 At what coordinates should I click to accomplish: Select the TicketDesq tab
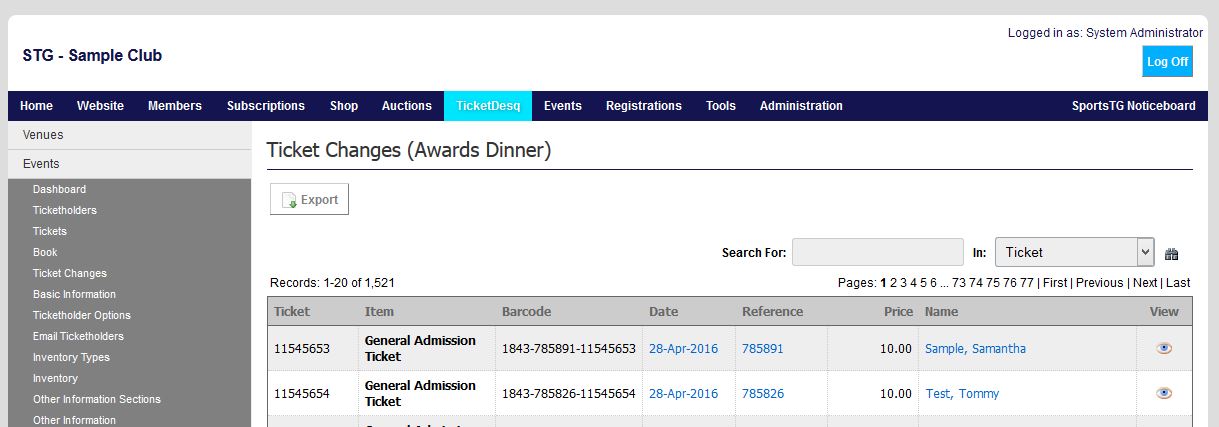[x=488, y=106]
